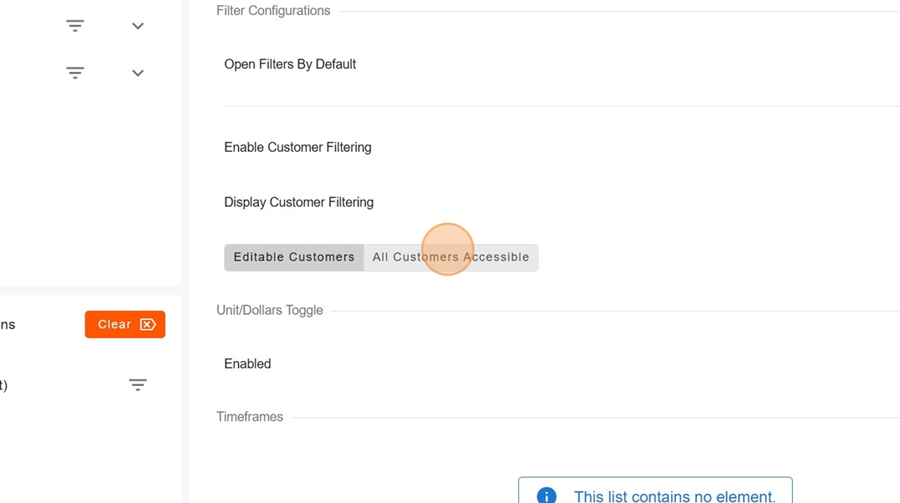The height and width of the screenshot is (503, 900).
Task: Click the 'Enable Customer Filtering' label
Action: pos(298,147)
